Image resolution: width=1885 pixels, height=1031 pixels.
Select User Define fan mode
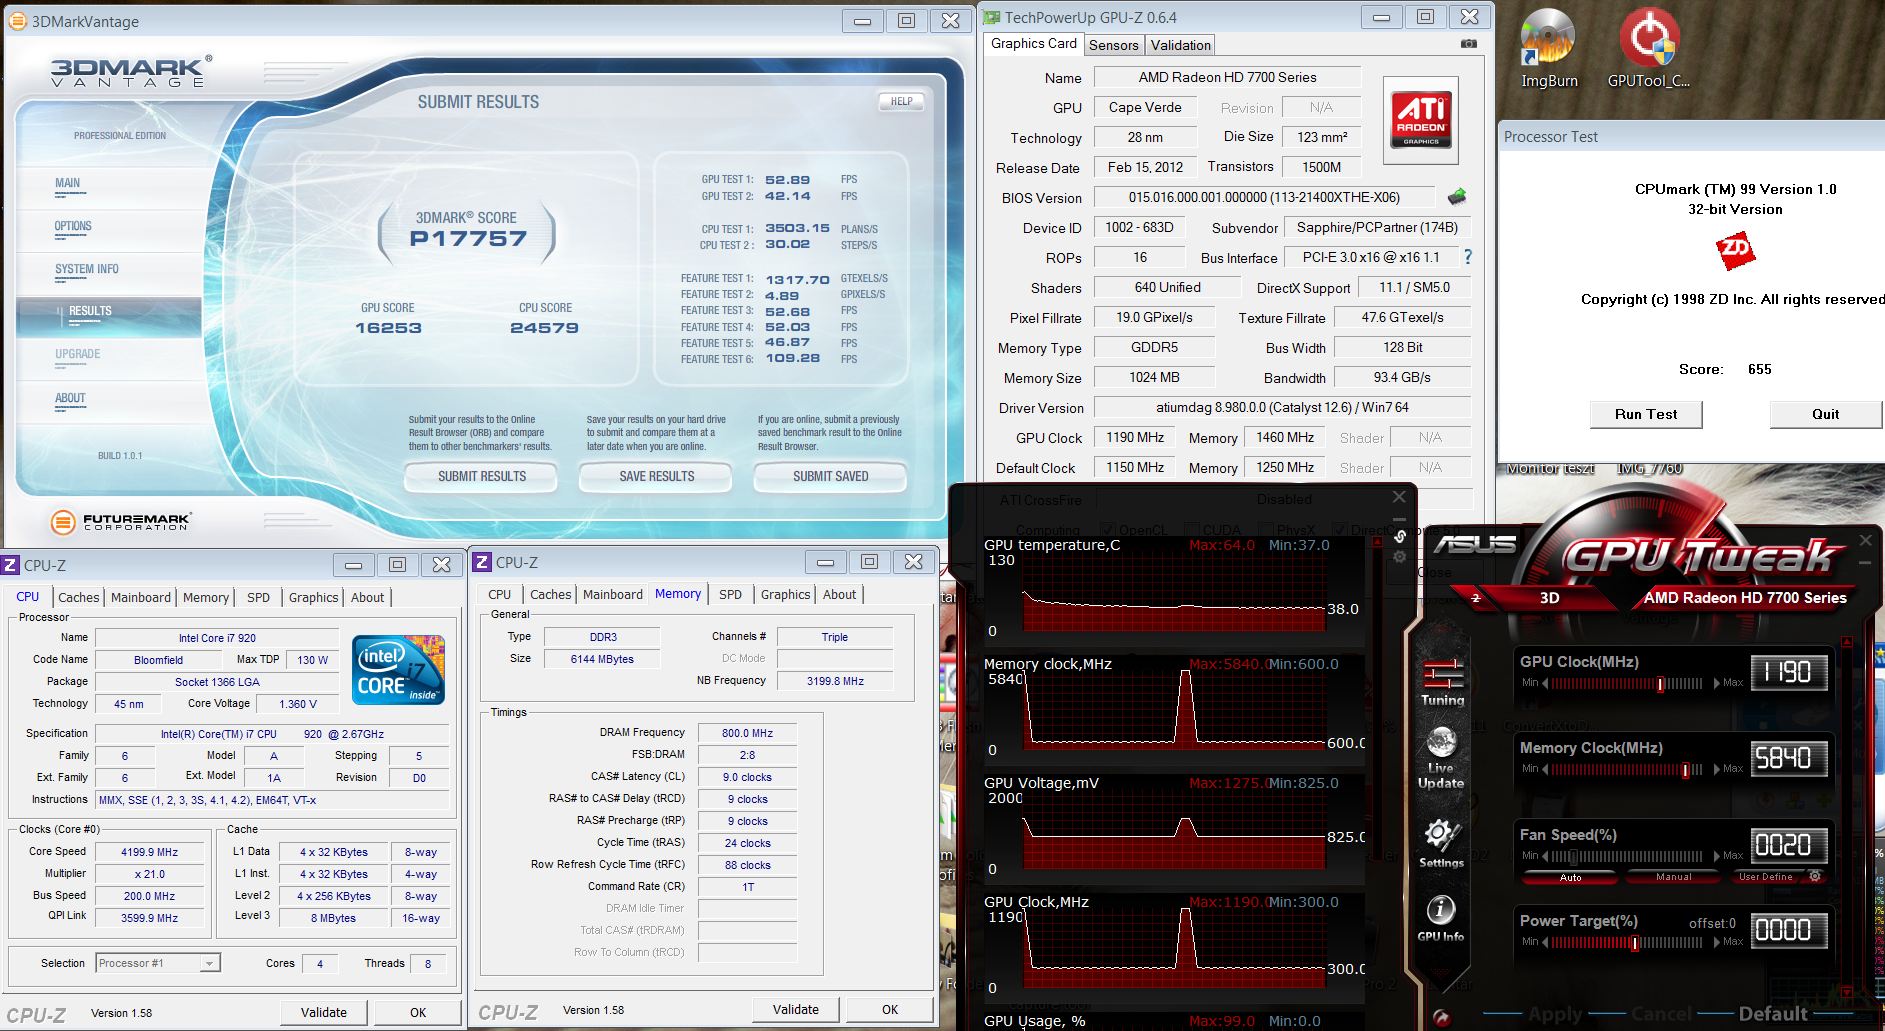pos(1766,877)
